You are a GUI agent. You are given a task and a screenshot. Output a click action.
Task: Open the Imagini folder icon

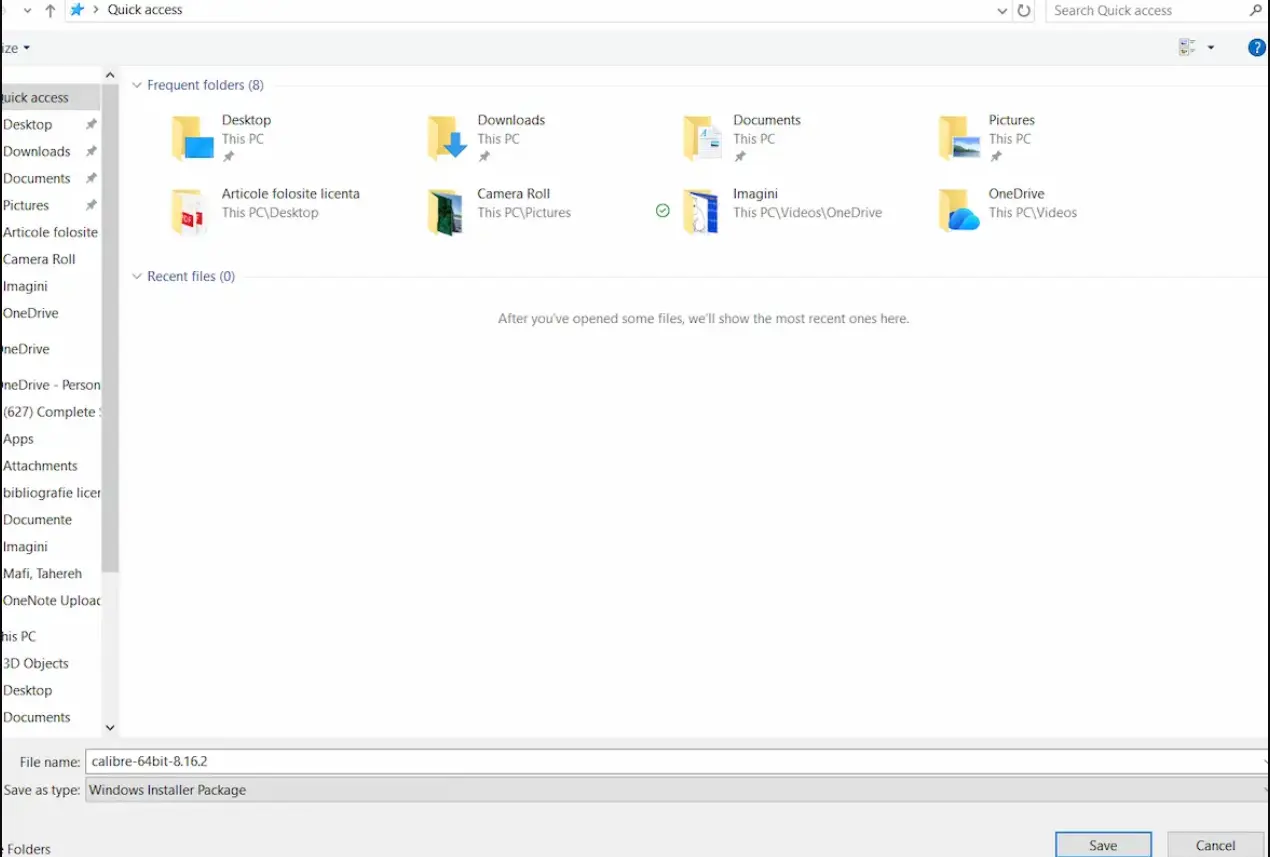coord(701,212)
